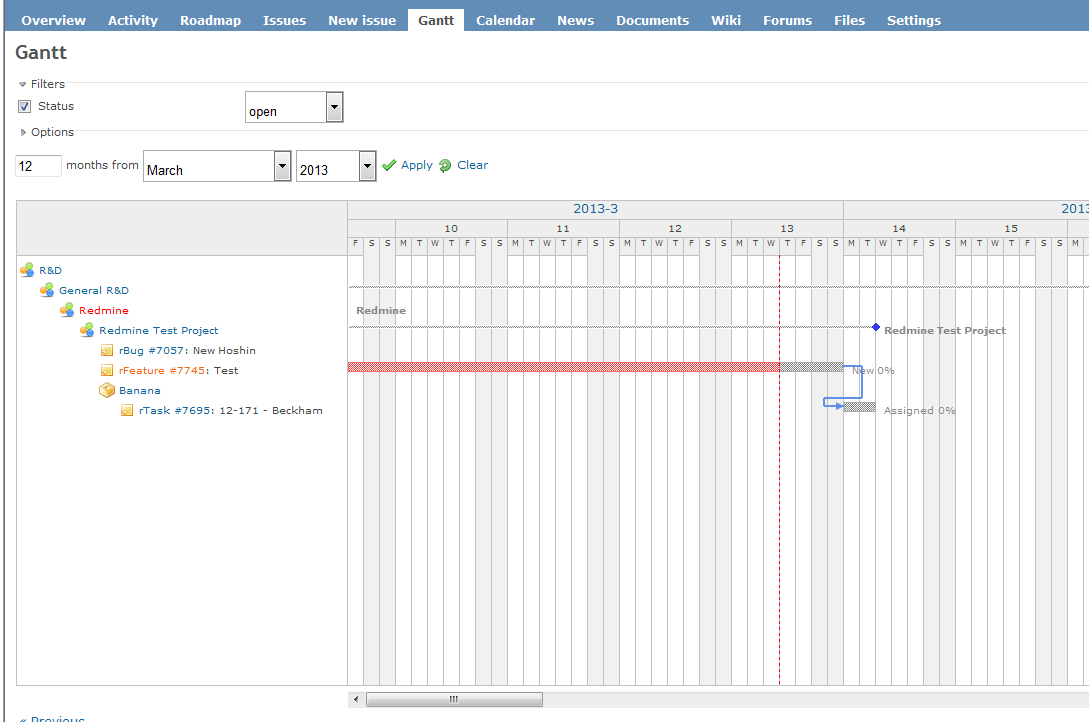Open the General R&D project link
This screenshot has height=722, width=1089.
[x=94, y=291]
